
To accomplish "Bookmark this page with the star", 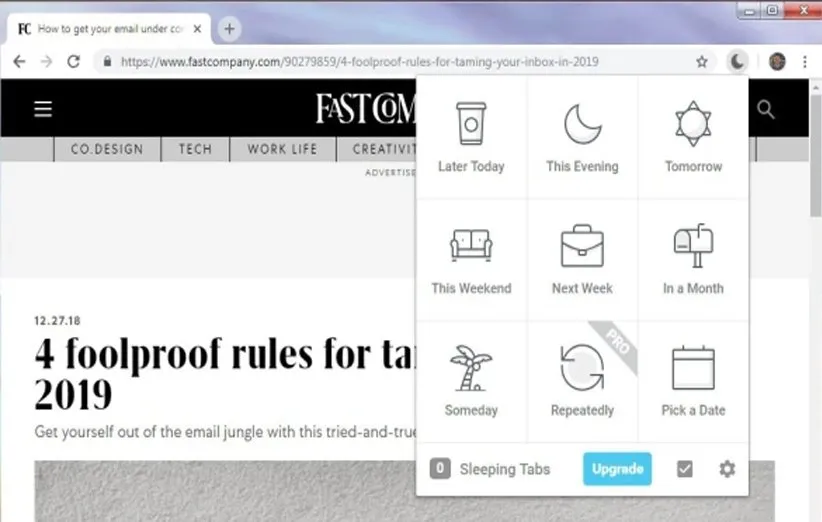I will point(702,61).
